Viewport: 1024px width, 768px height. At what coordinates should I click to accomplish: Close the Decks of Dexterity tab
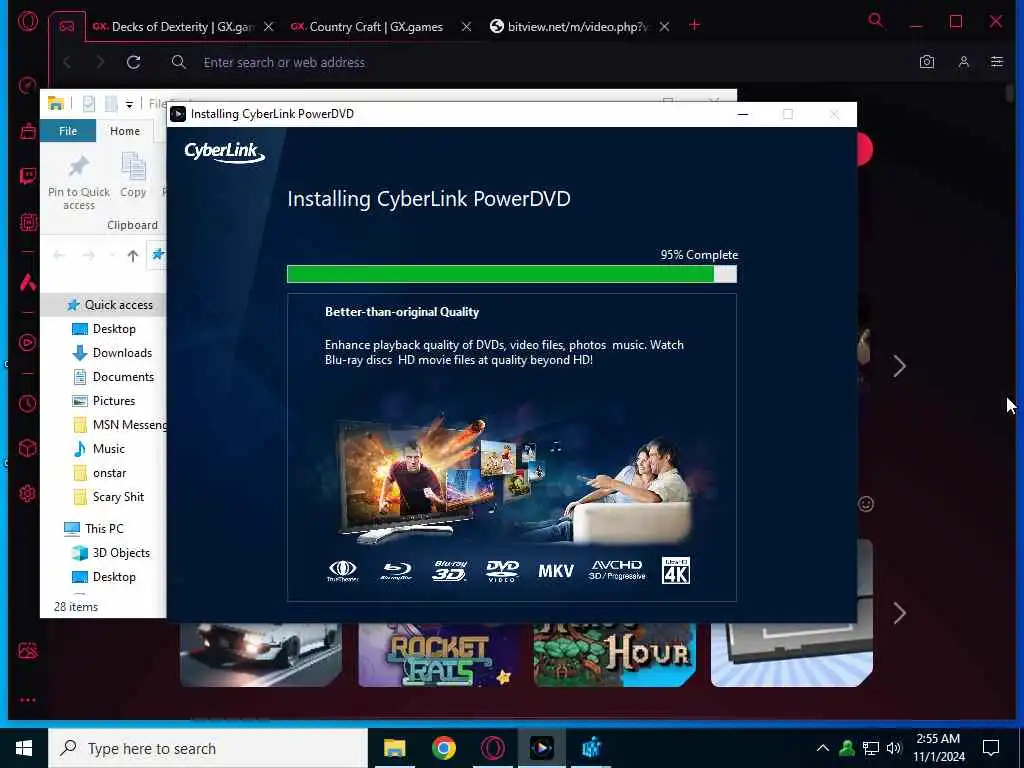268,27
